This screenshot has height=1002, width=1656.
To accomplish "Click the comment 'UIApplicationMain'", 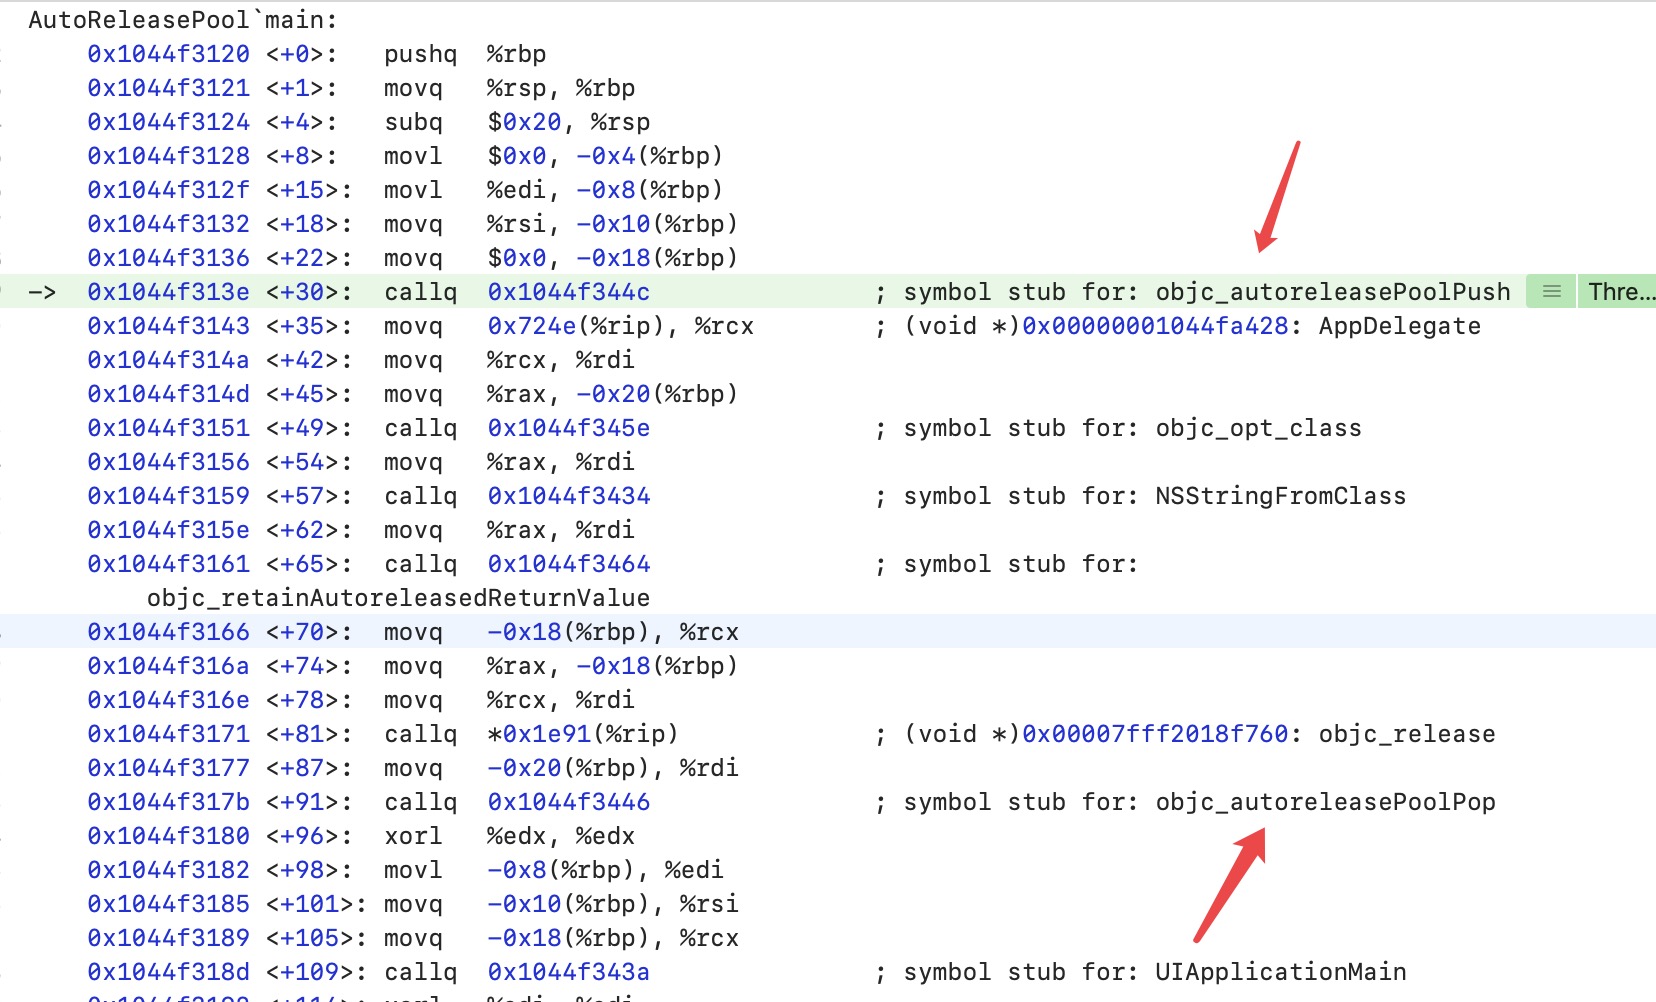I will pyautogui.click(x=1281, y=972).
